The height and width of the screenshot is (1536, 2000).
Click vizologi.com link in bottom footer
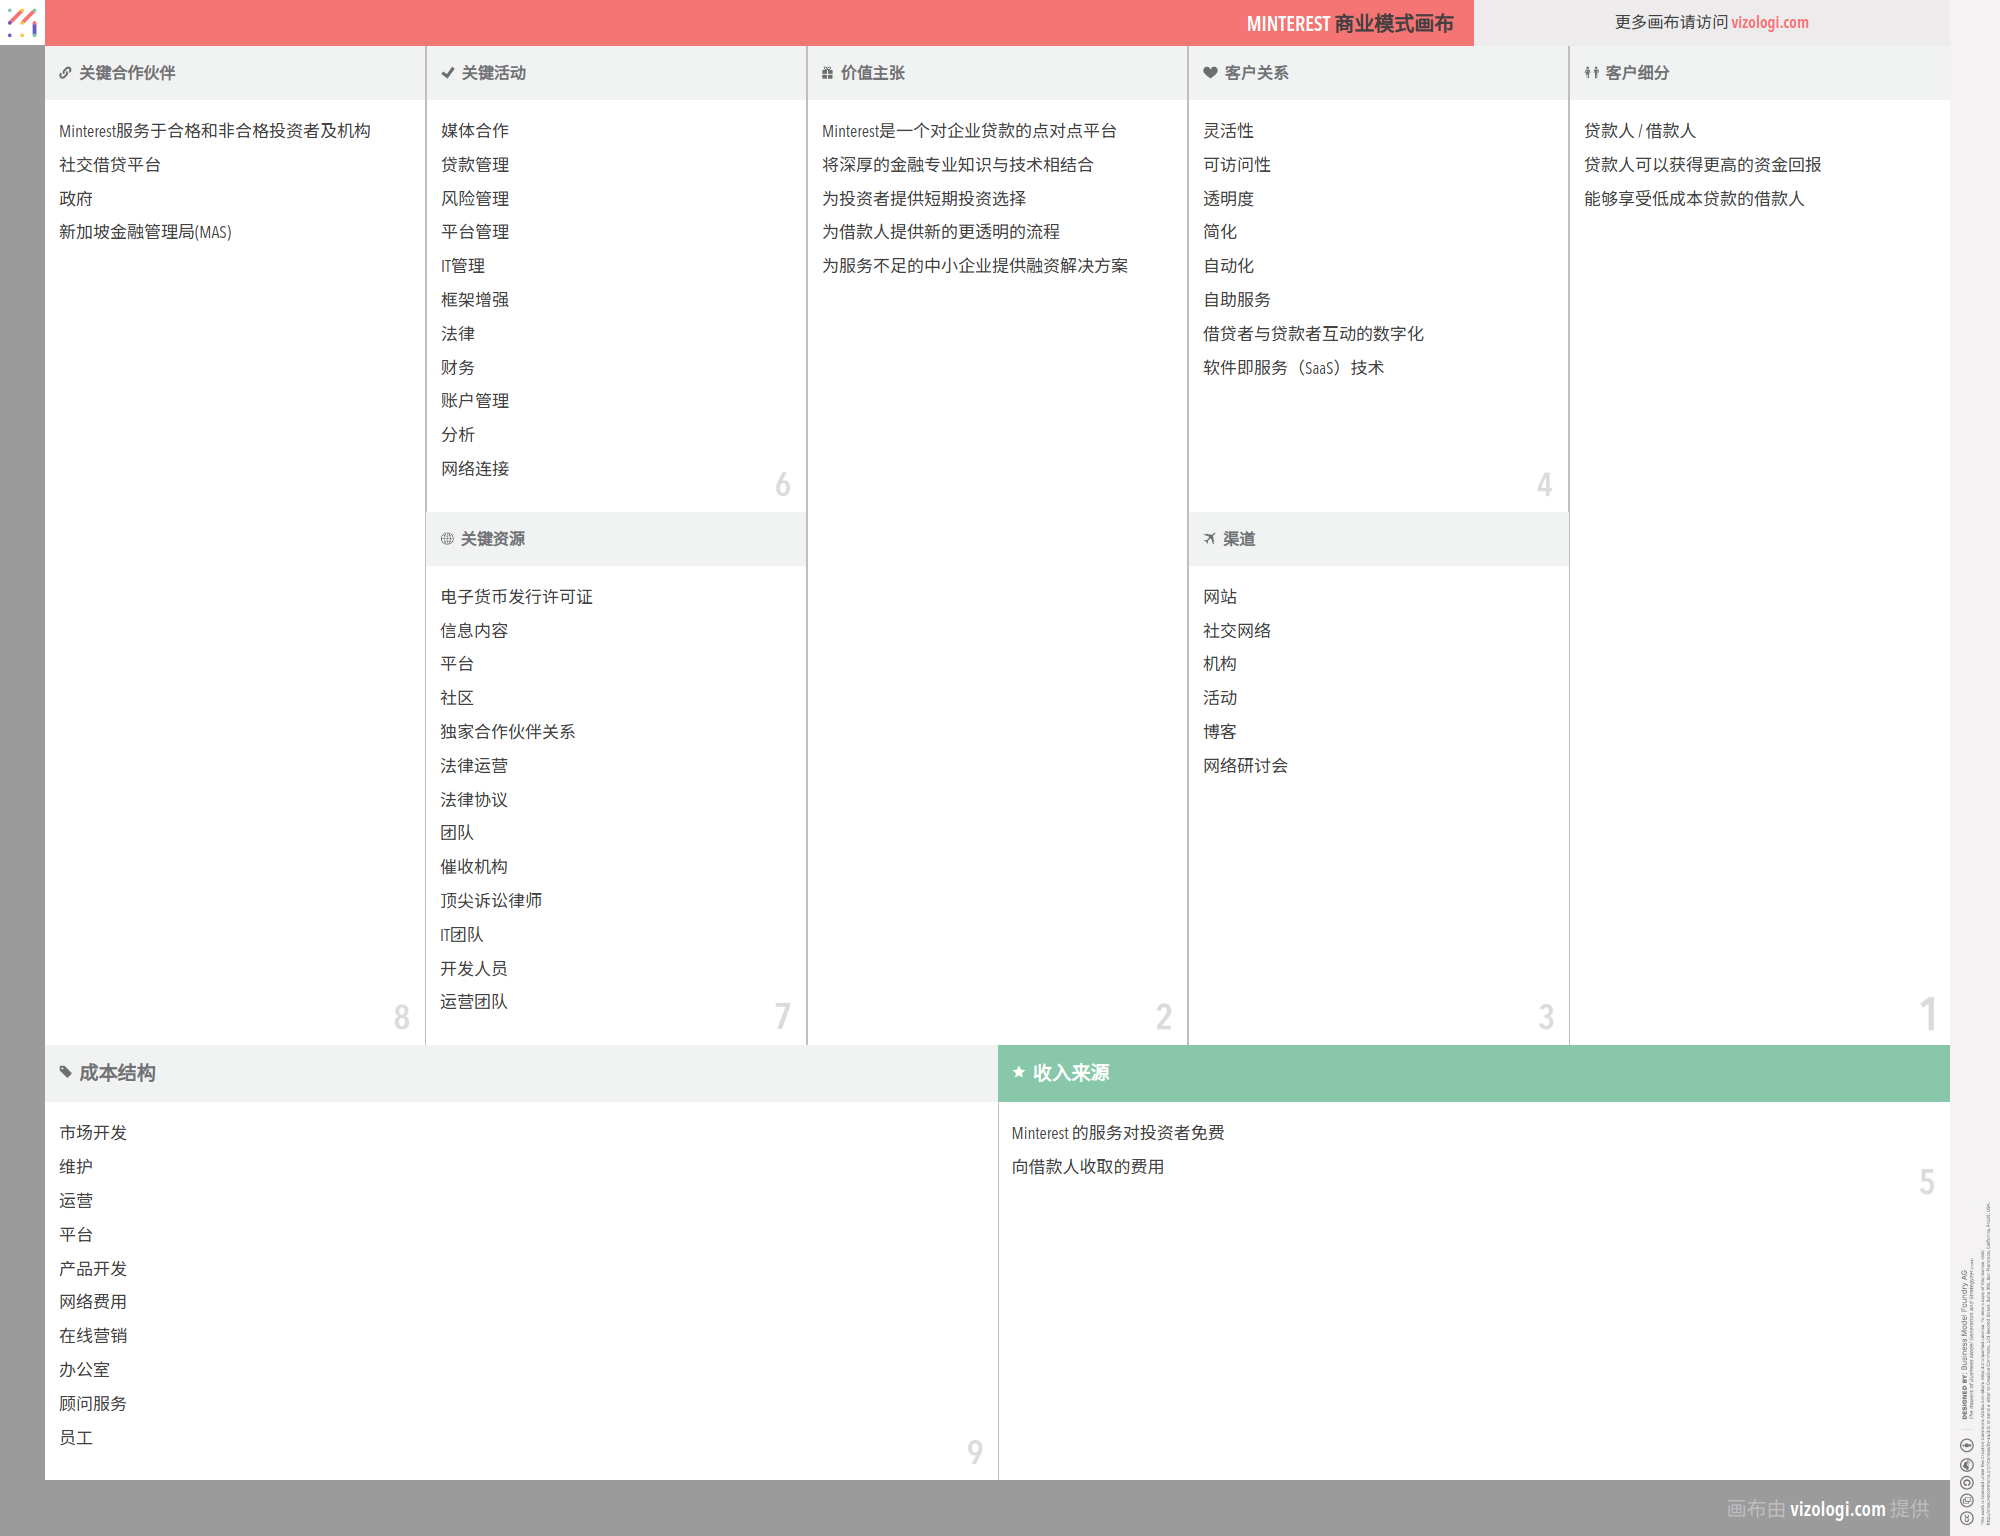pyautogui.click(x=1837, y=1508)
